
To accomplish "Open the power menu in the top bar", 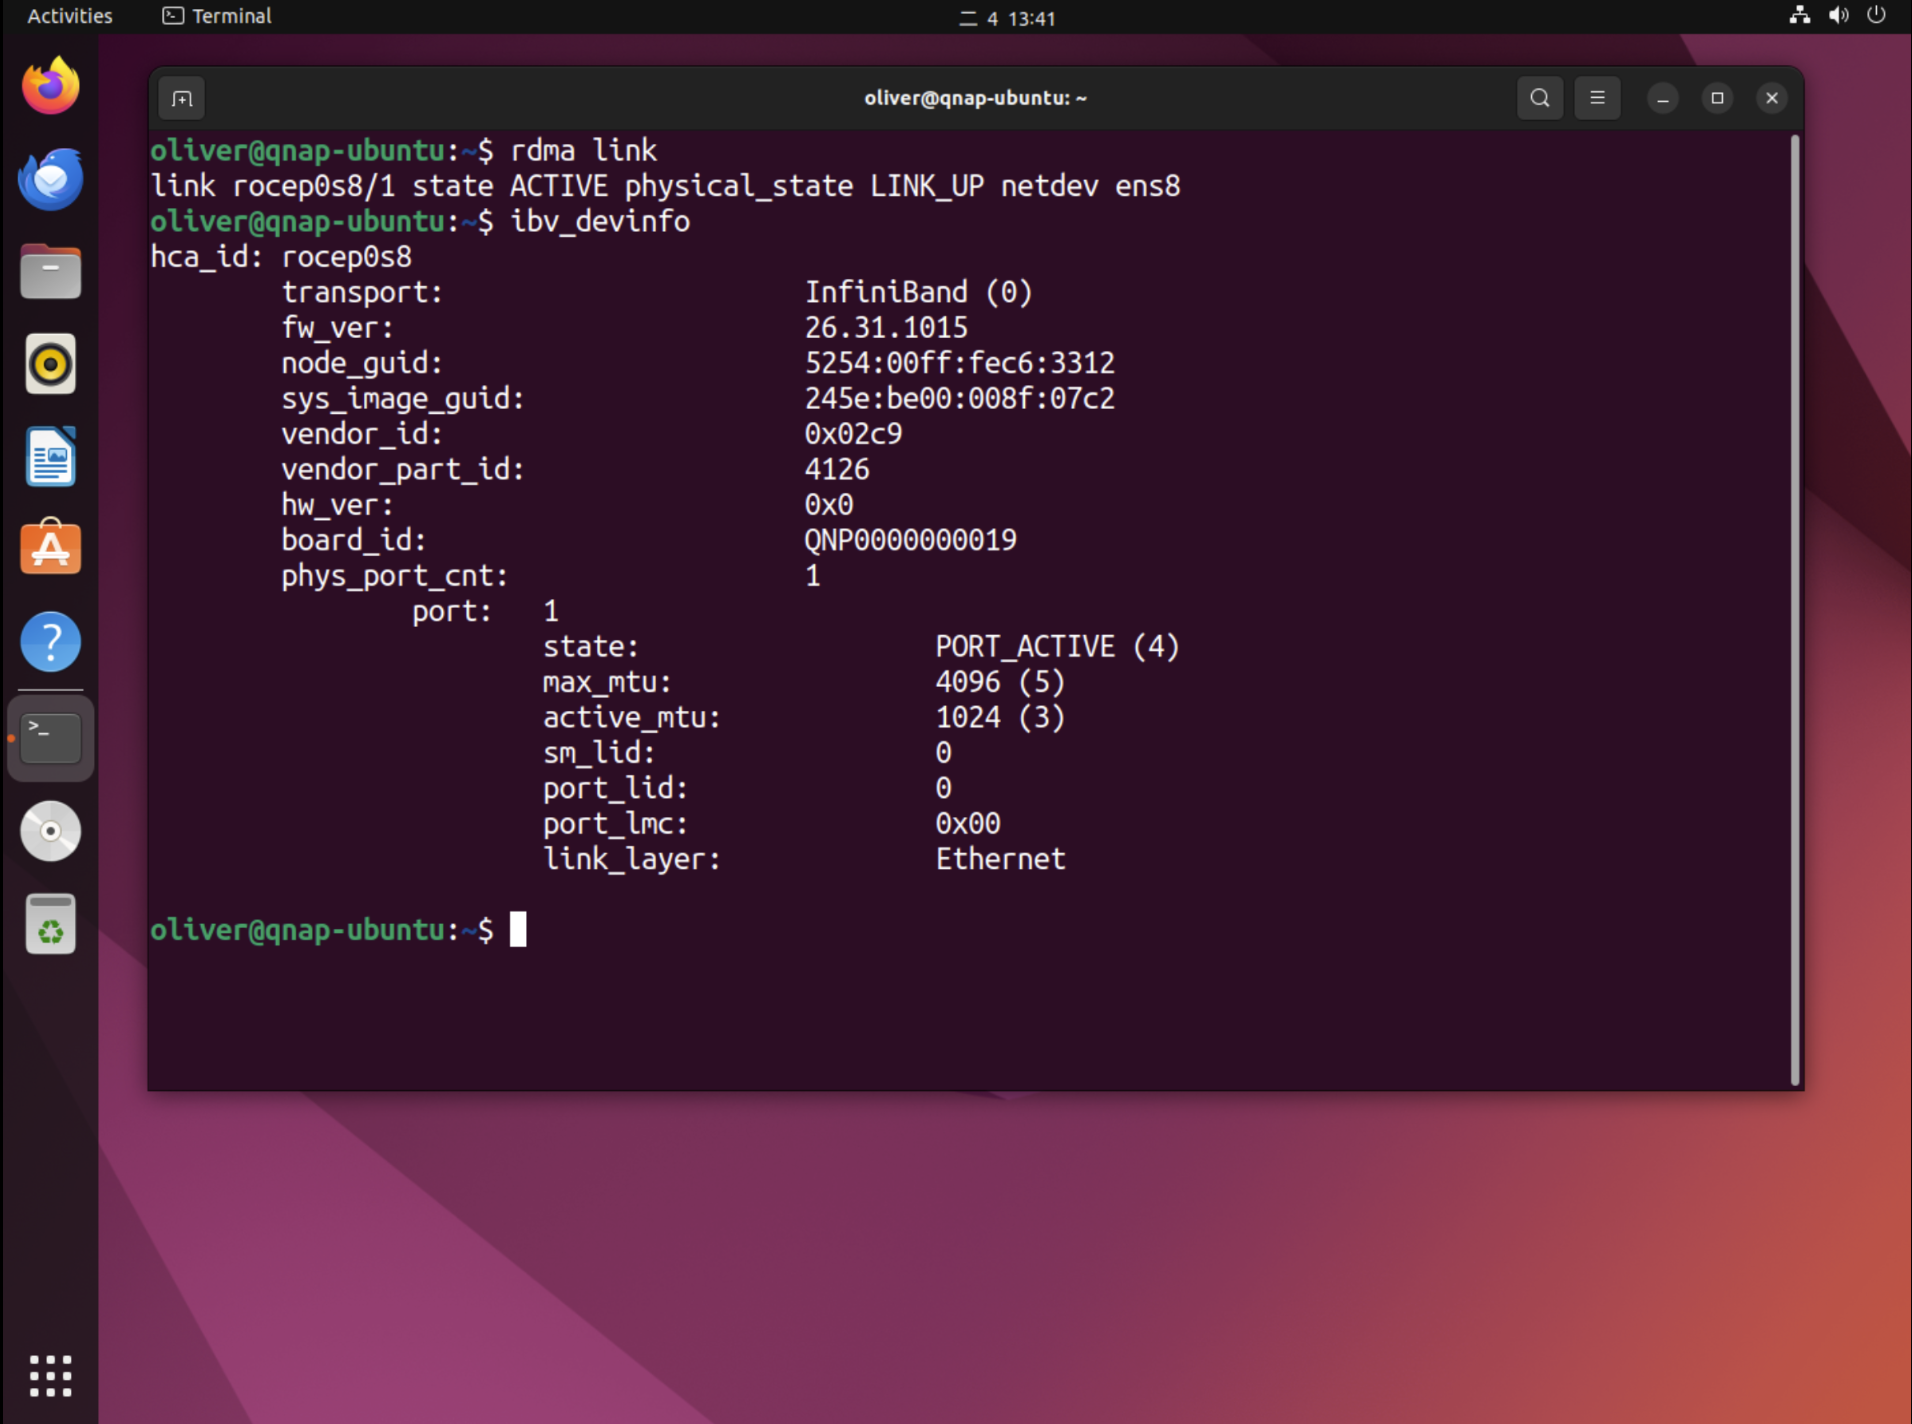I will point(1876,16).
